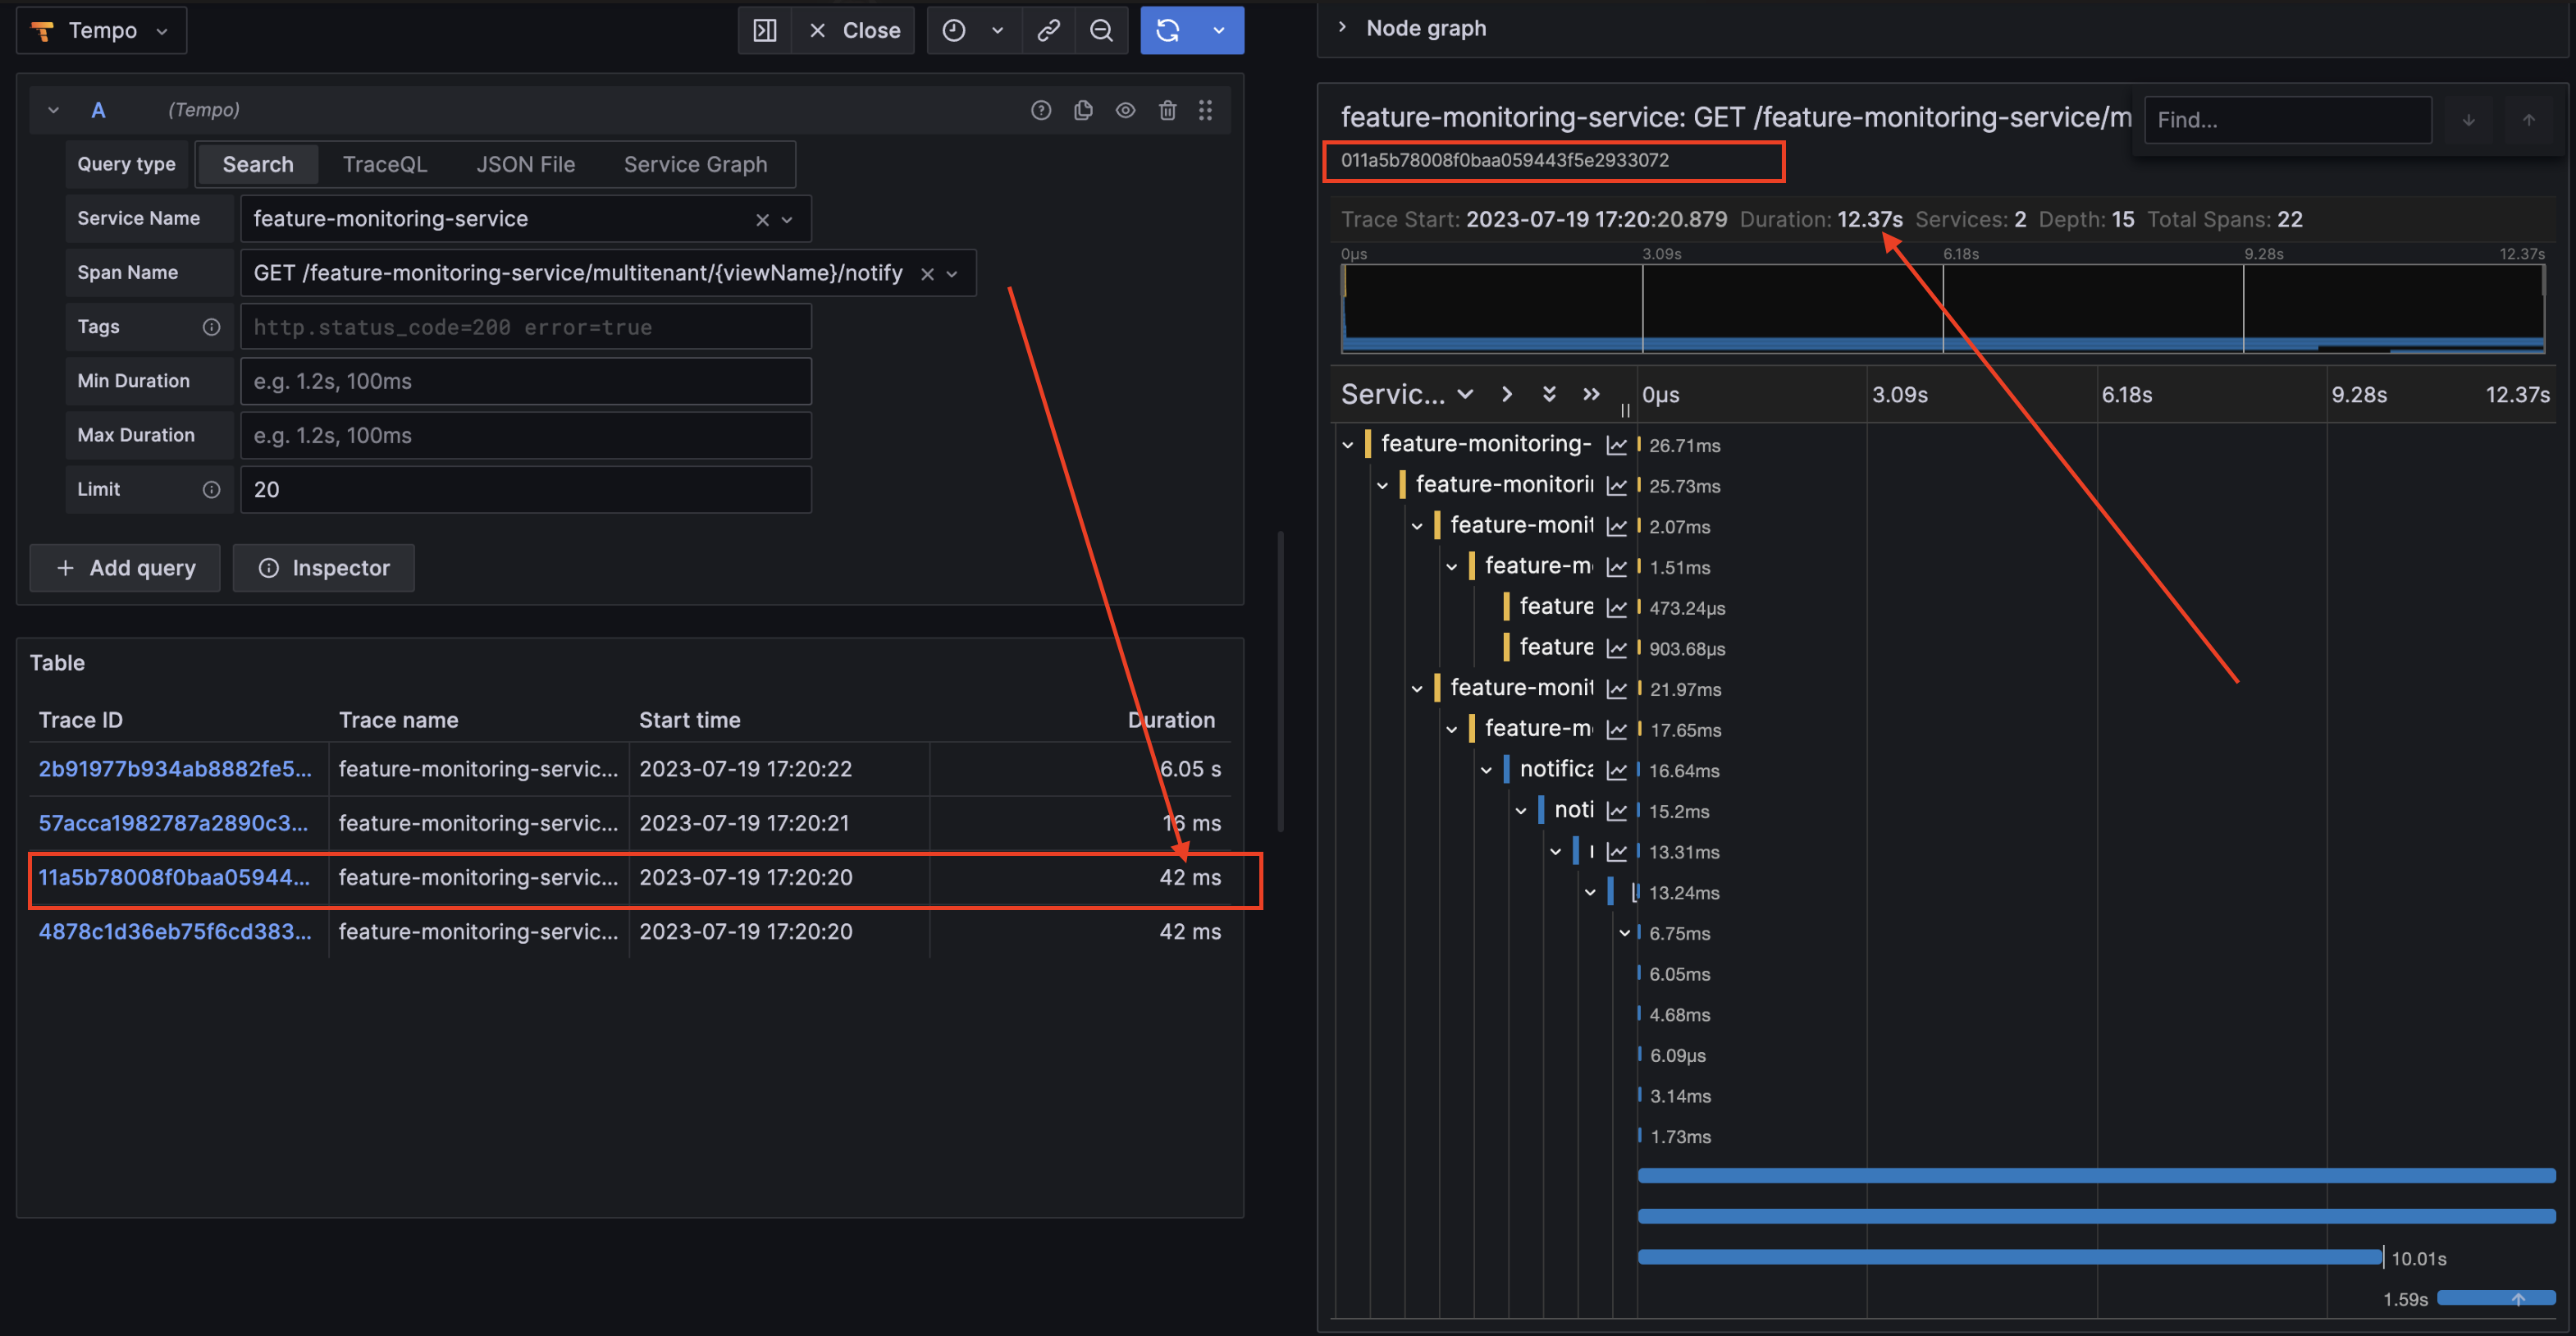Expand the run button options caret
This screenshot has width=2576, height=1336.
(x=1219, y=30)
